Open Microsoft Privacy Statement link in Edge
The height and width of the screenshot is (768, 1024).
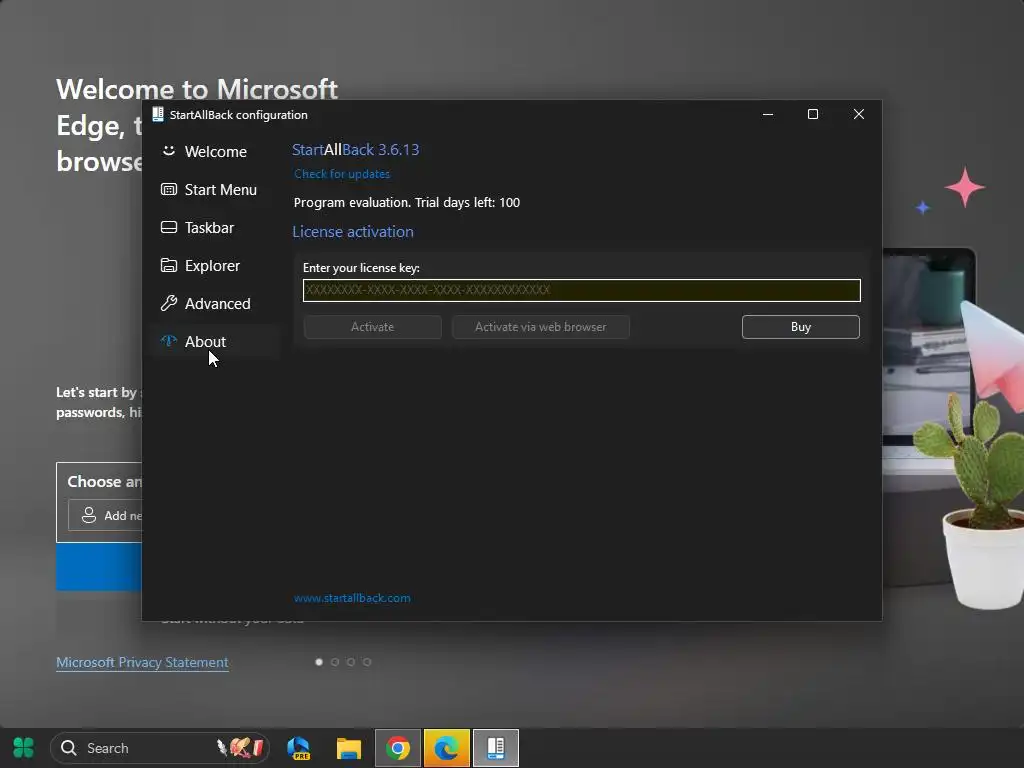pos(142,662)
